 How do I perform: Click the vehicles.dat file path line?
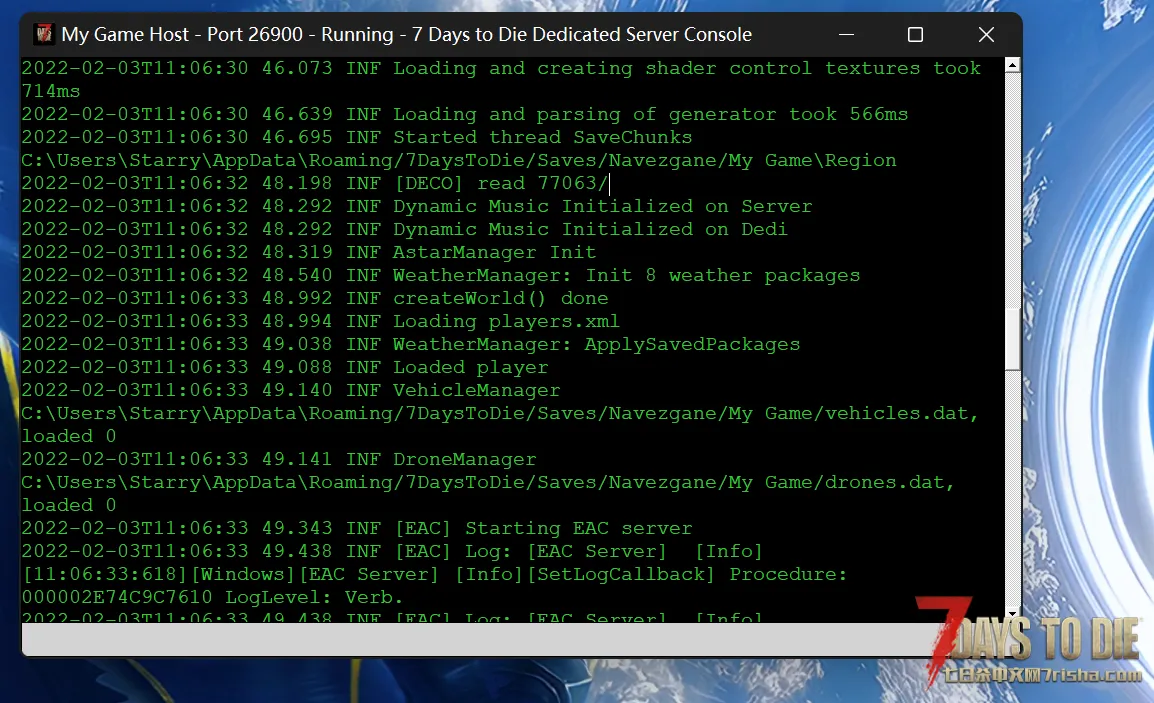click(500, 413)
